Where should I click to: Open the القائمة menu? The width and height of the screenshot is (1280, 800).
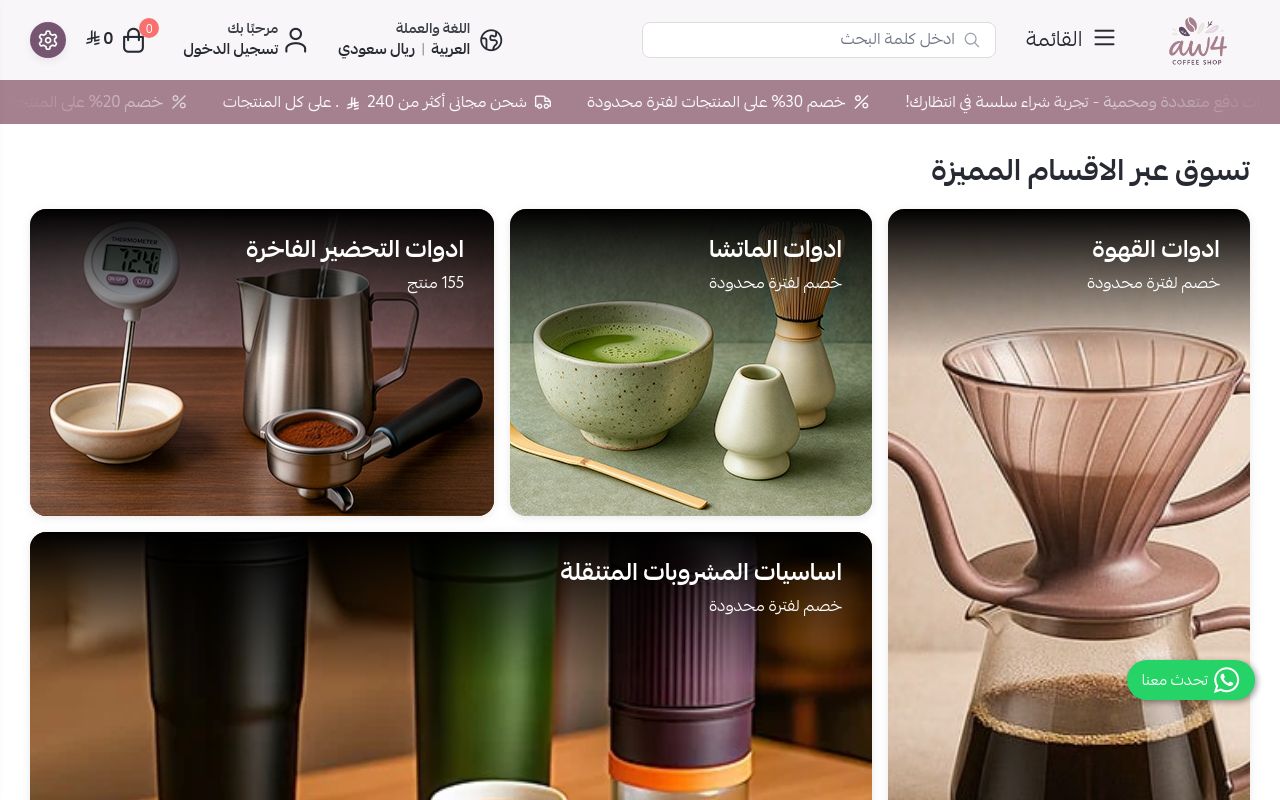pyautogui.click(x=1070, y=39)
